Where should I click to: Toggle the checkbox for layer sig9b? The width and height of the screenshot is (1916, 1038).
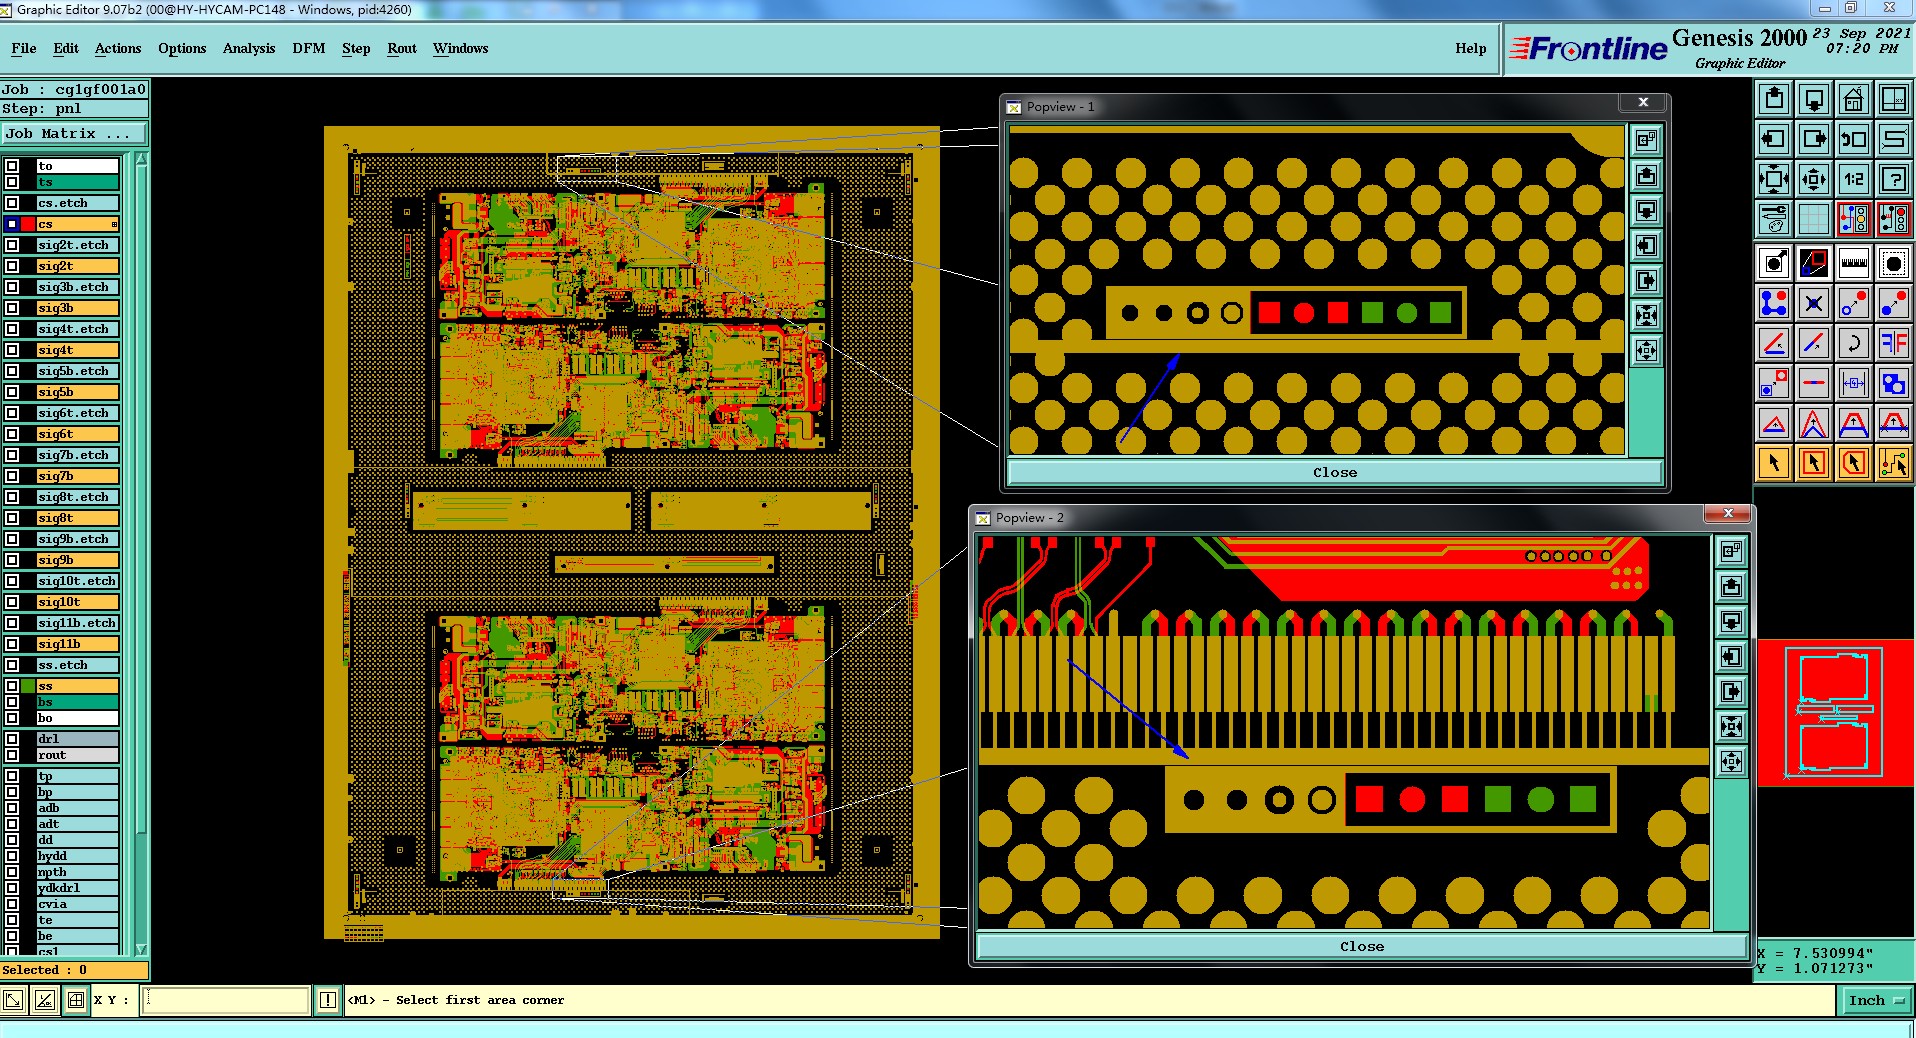[x=12, y=560]
